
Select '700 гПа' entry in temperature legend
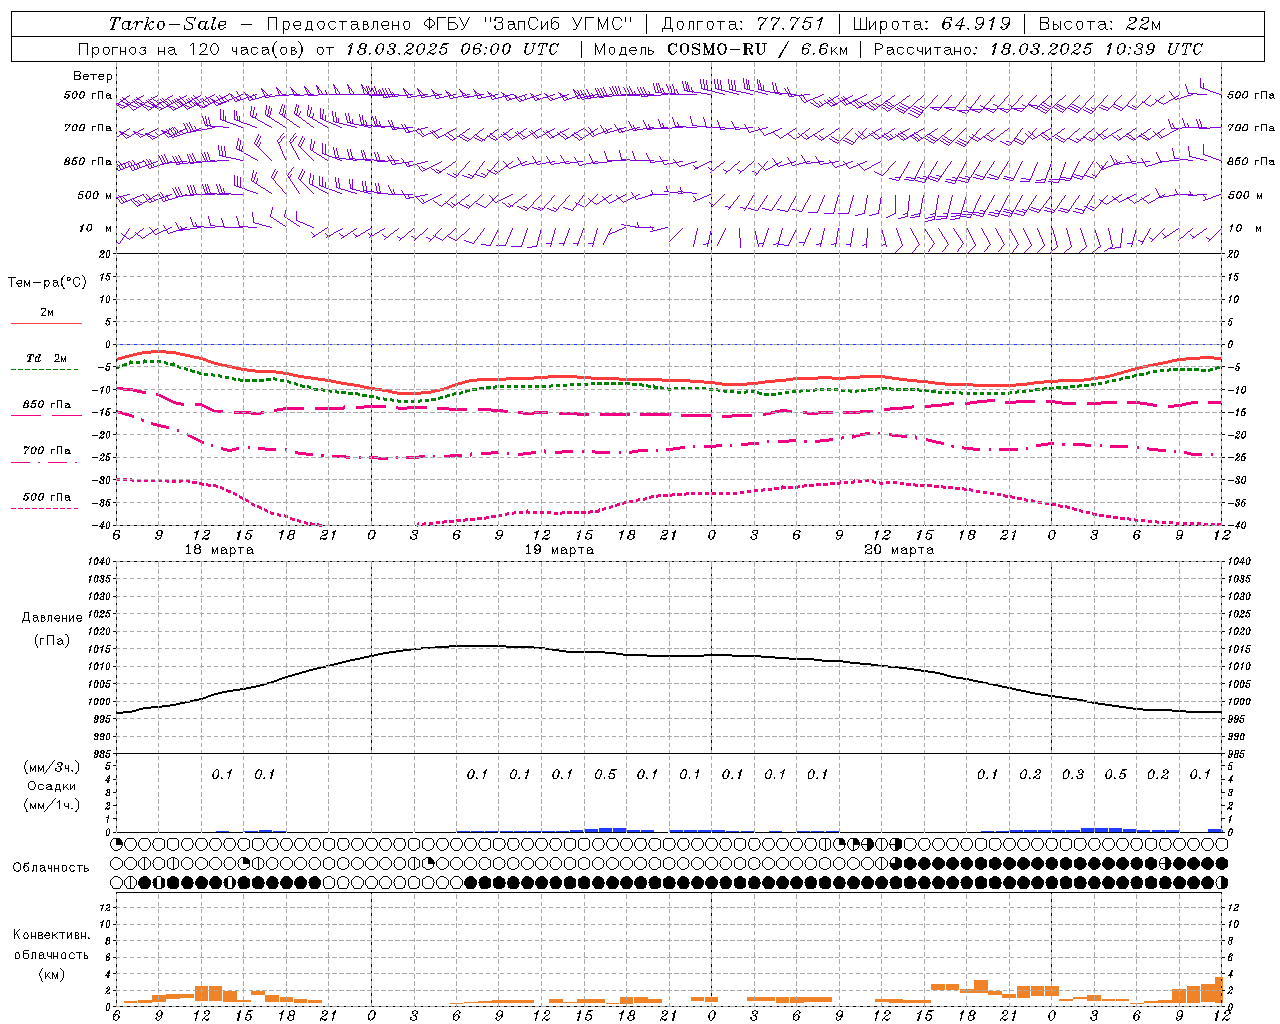(x=47, y=451)
